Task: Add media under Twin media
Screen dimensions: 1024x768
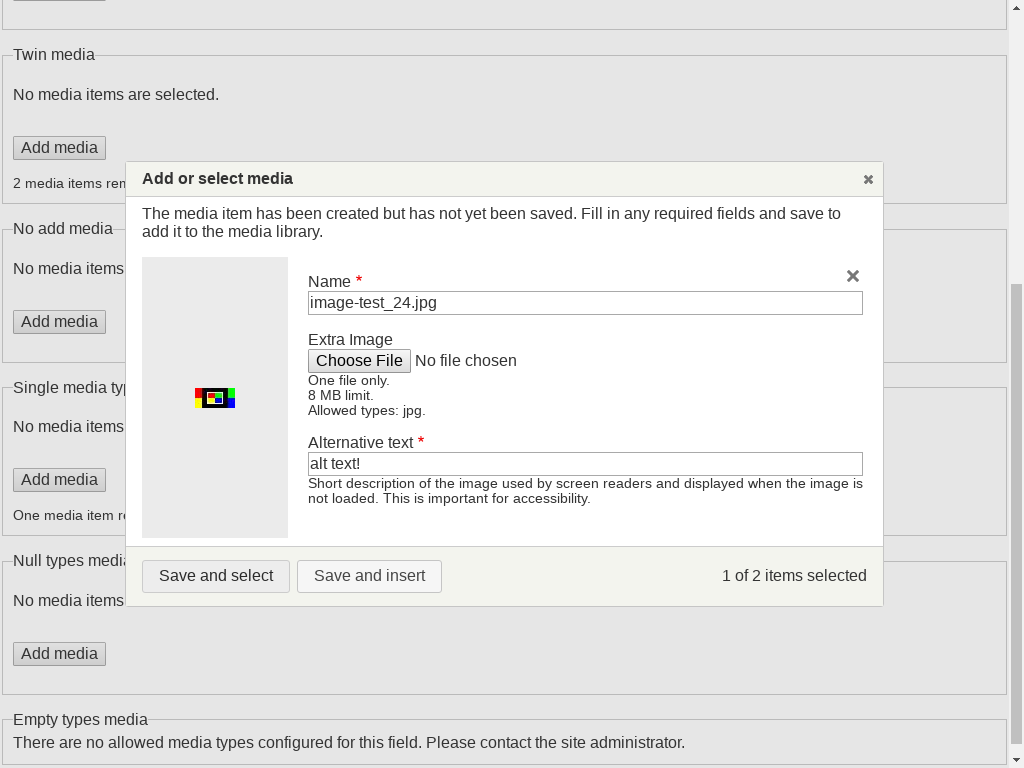Action: click(59, 148)
